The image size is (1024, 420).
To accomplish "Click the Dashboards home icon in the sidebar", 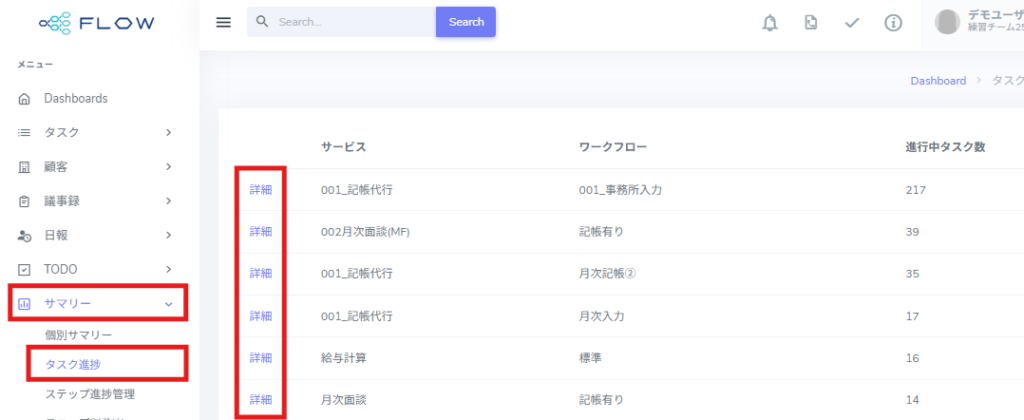I will (x=25, y=99).
